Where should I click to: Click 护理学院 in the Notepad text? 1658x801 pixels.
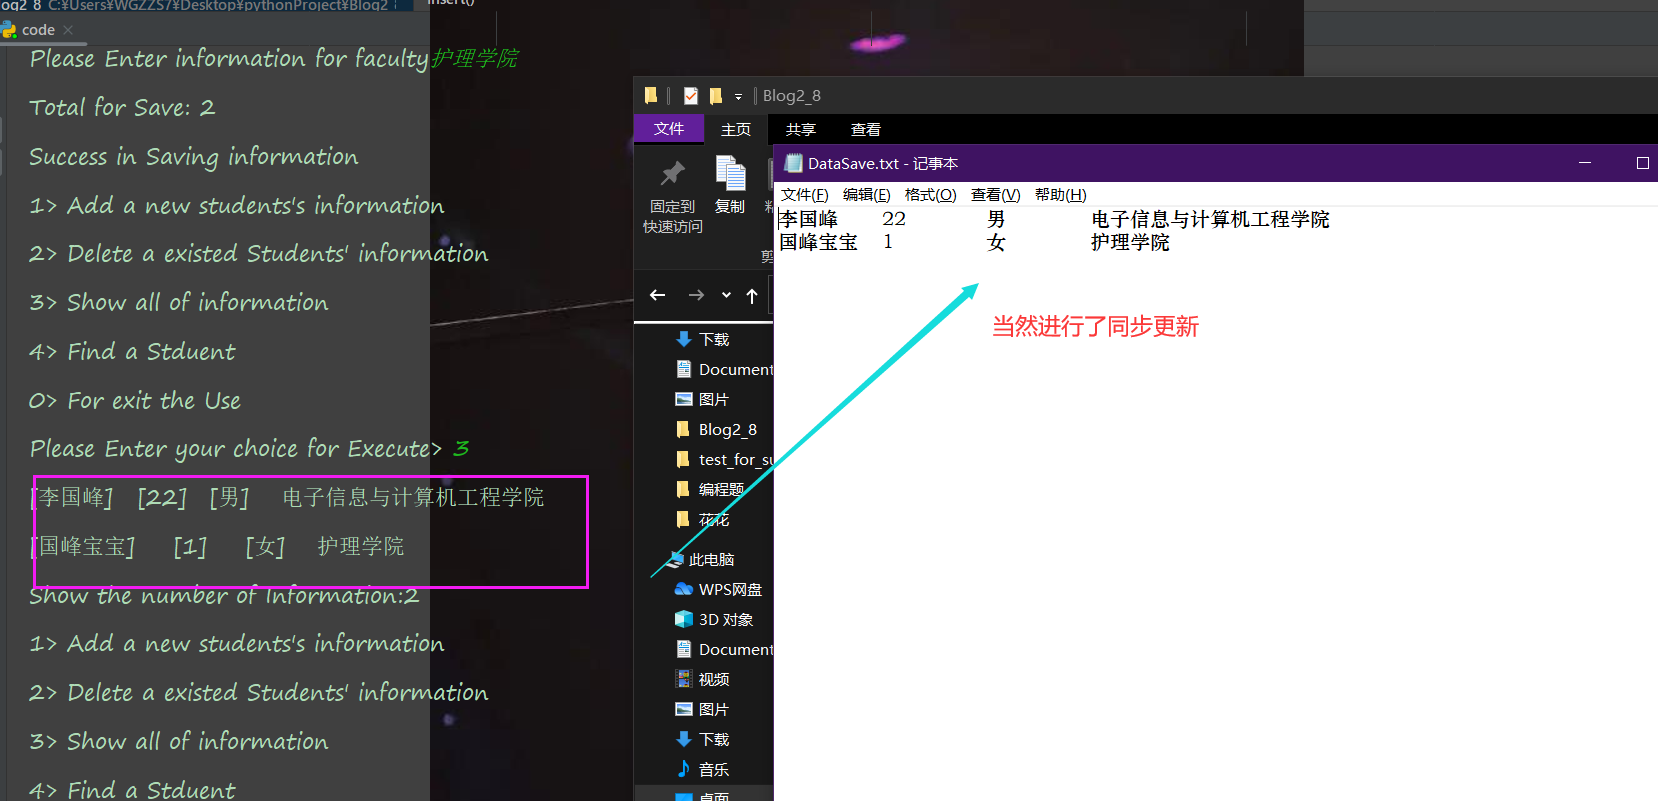[1130, 242]
